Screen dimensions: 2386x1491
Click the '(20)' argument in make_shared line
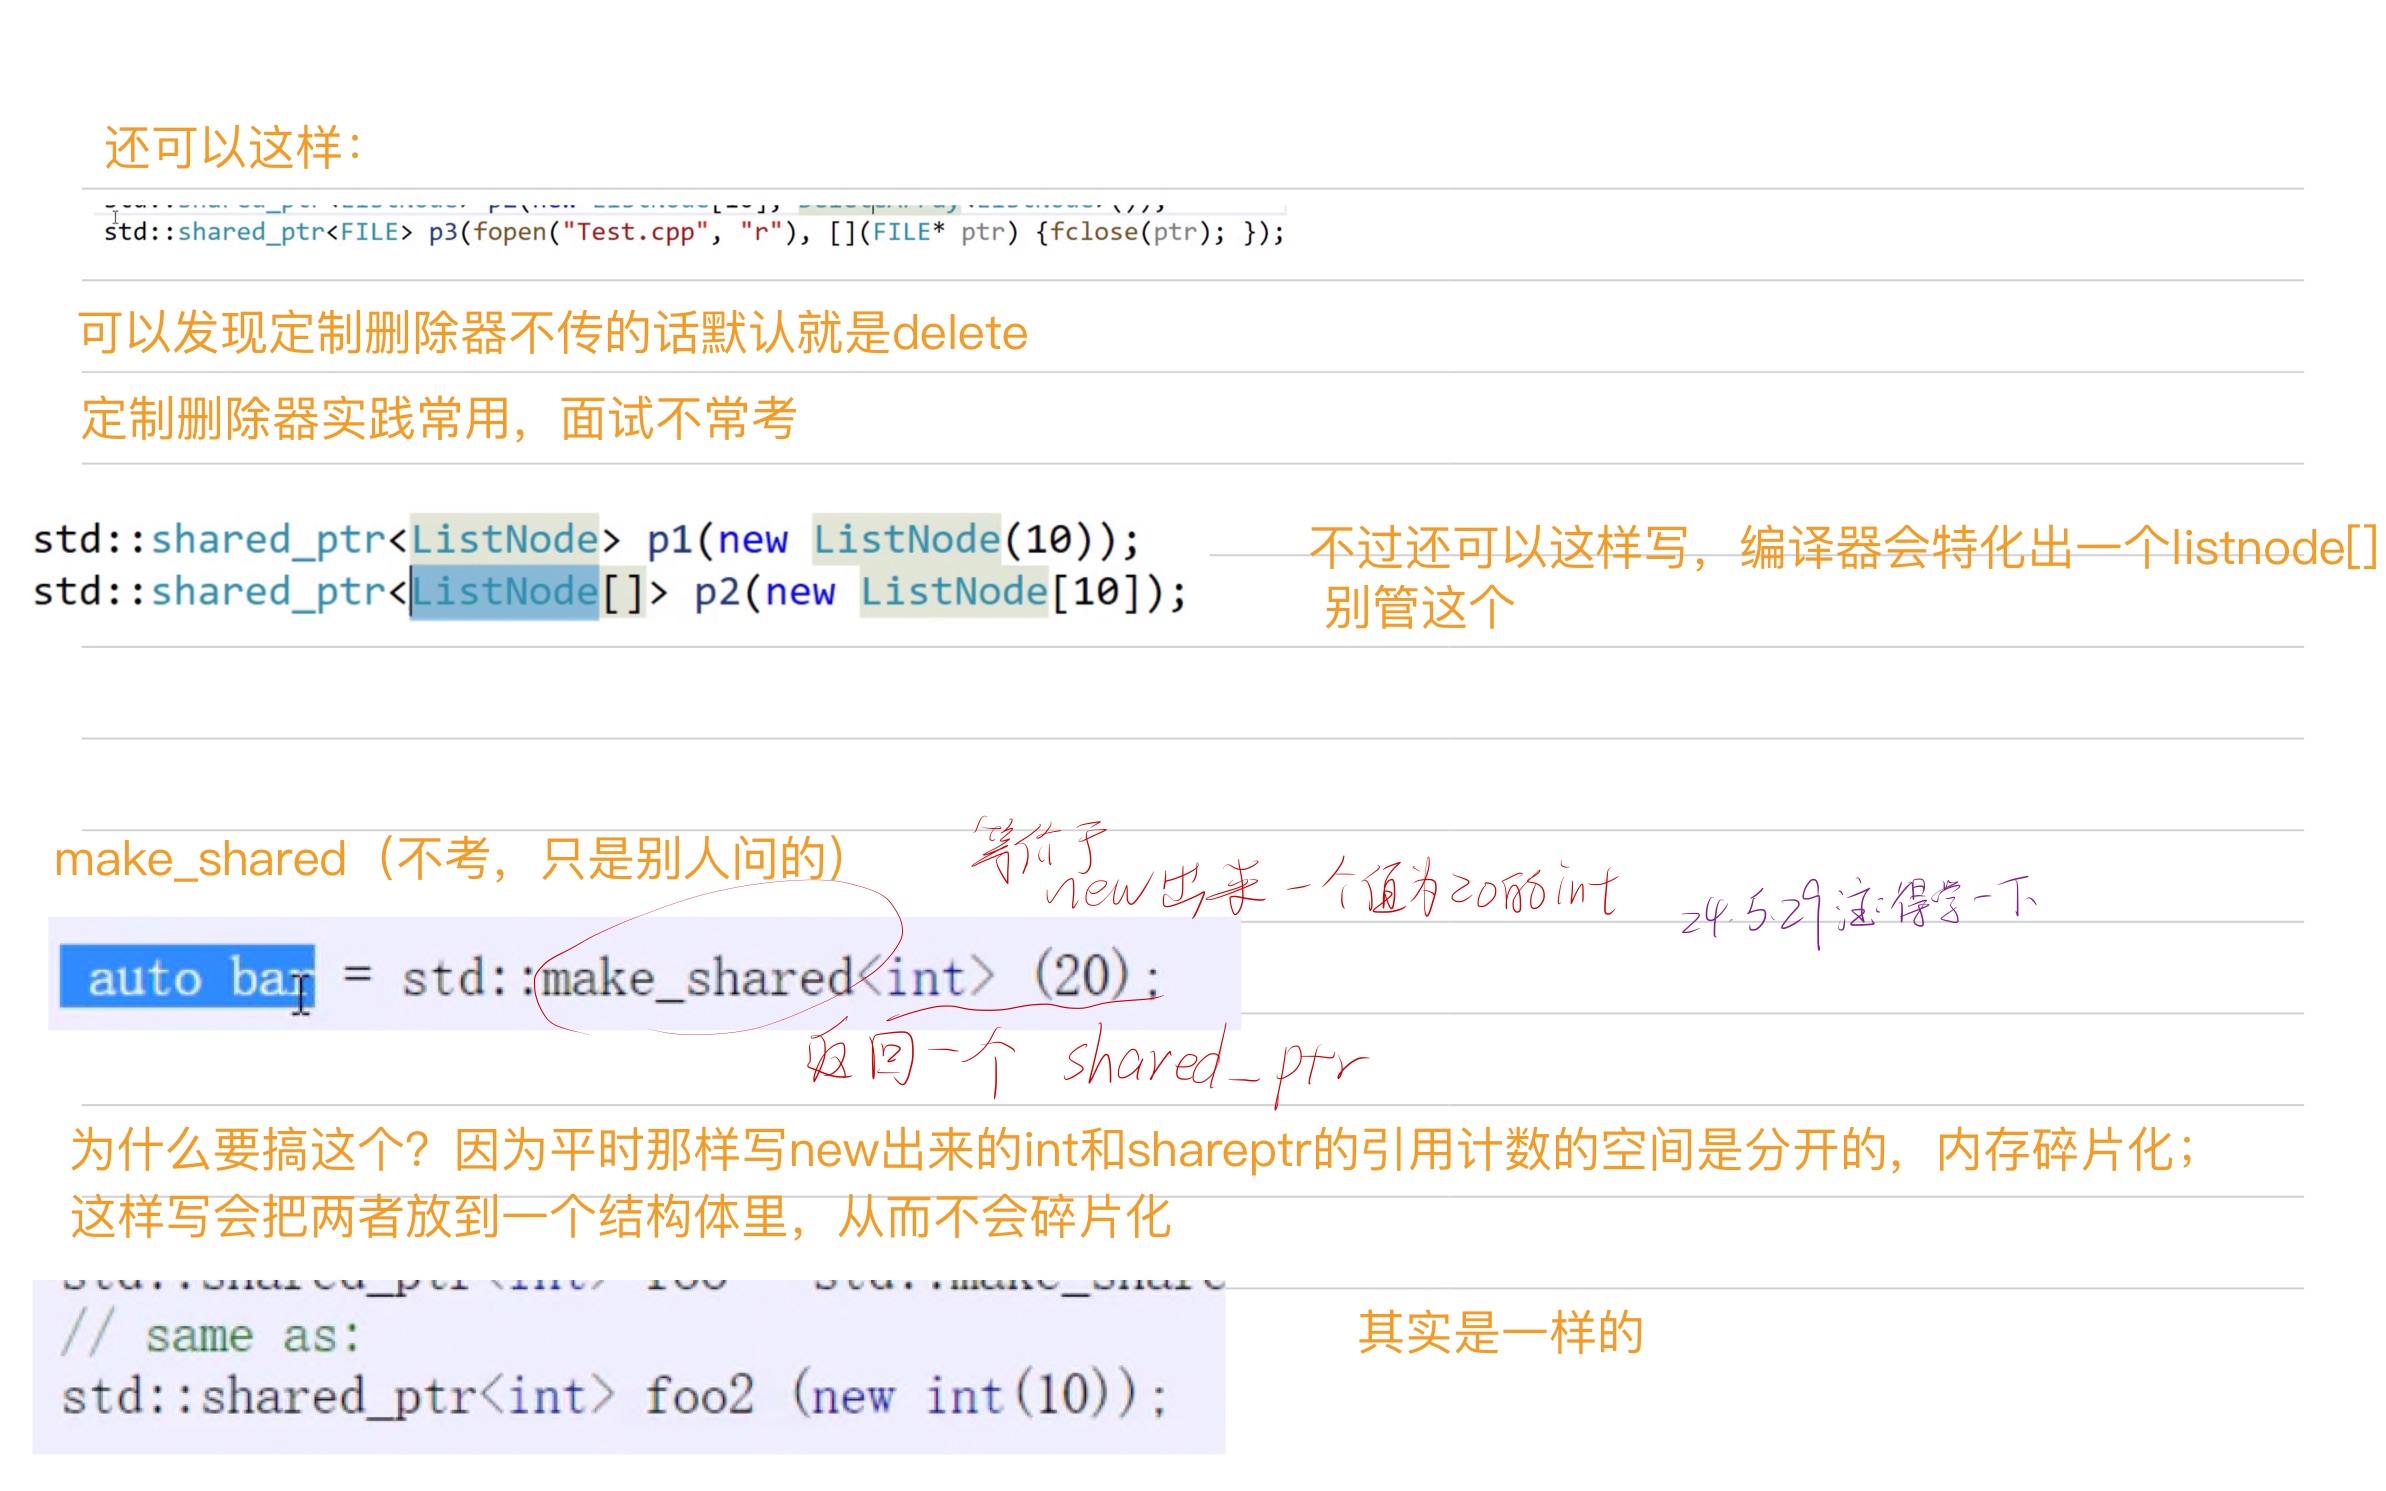(1082, 975)
